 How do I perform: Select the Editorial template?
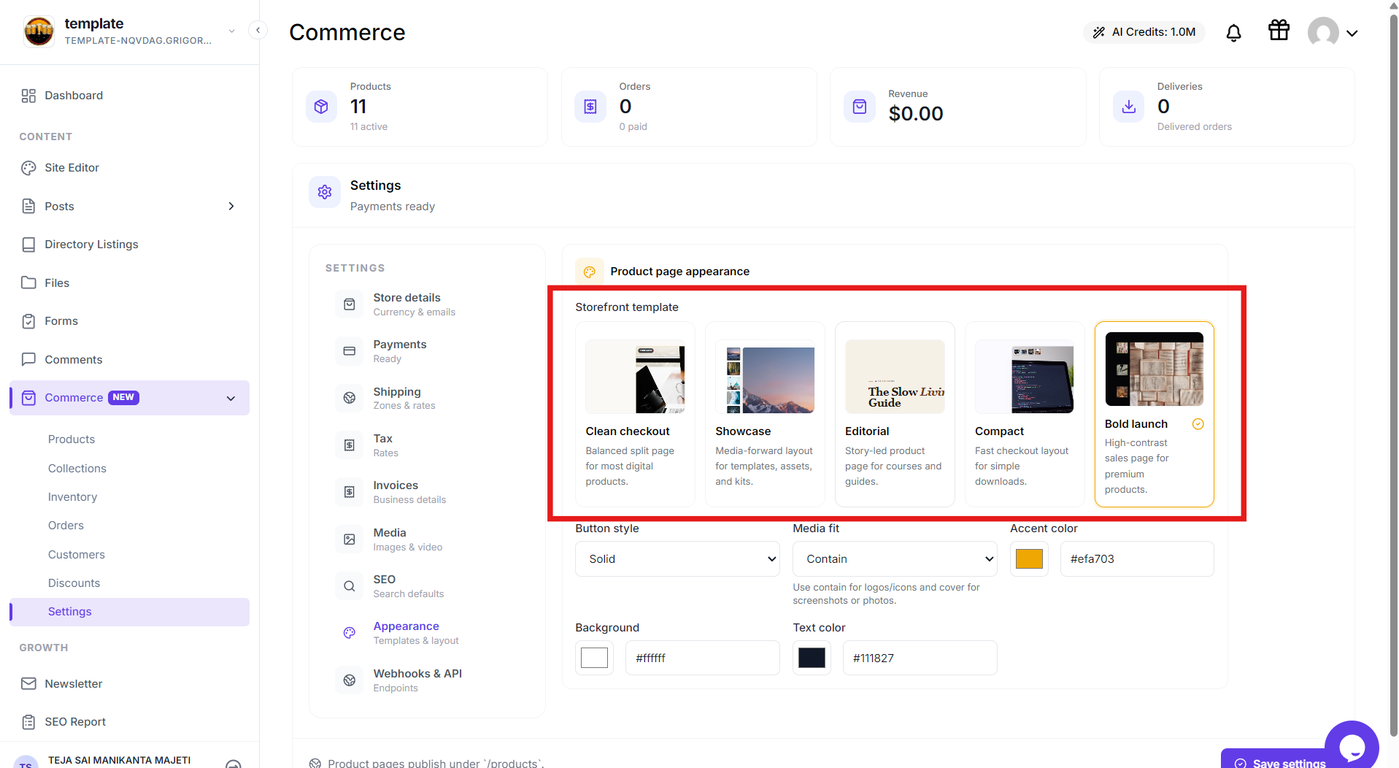point(895,414)
